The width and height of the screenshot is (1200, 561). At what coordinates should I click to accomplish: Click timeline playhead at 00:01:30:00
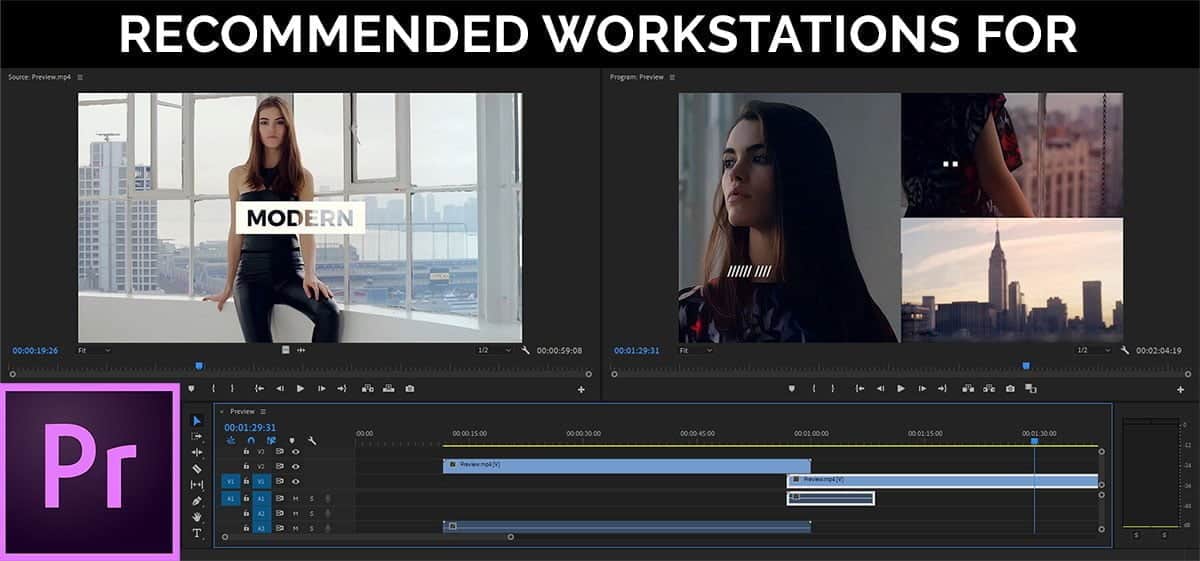coord(1034,440)
